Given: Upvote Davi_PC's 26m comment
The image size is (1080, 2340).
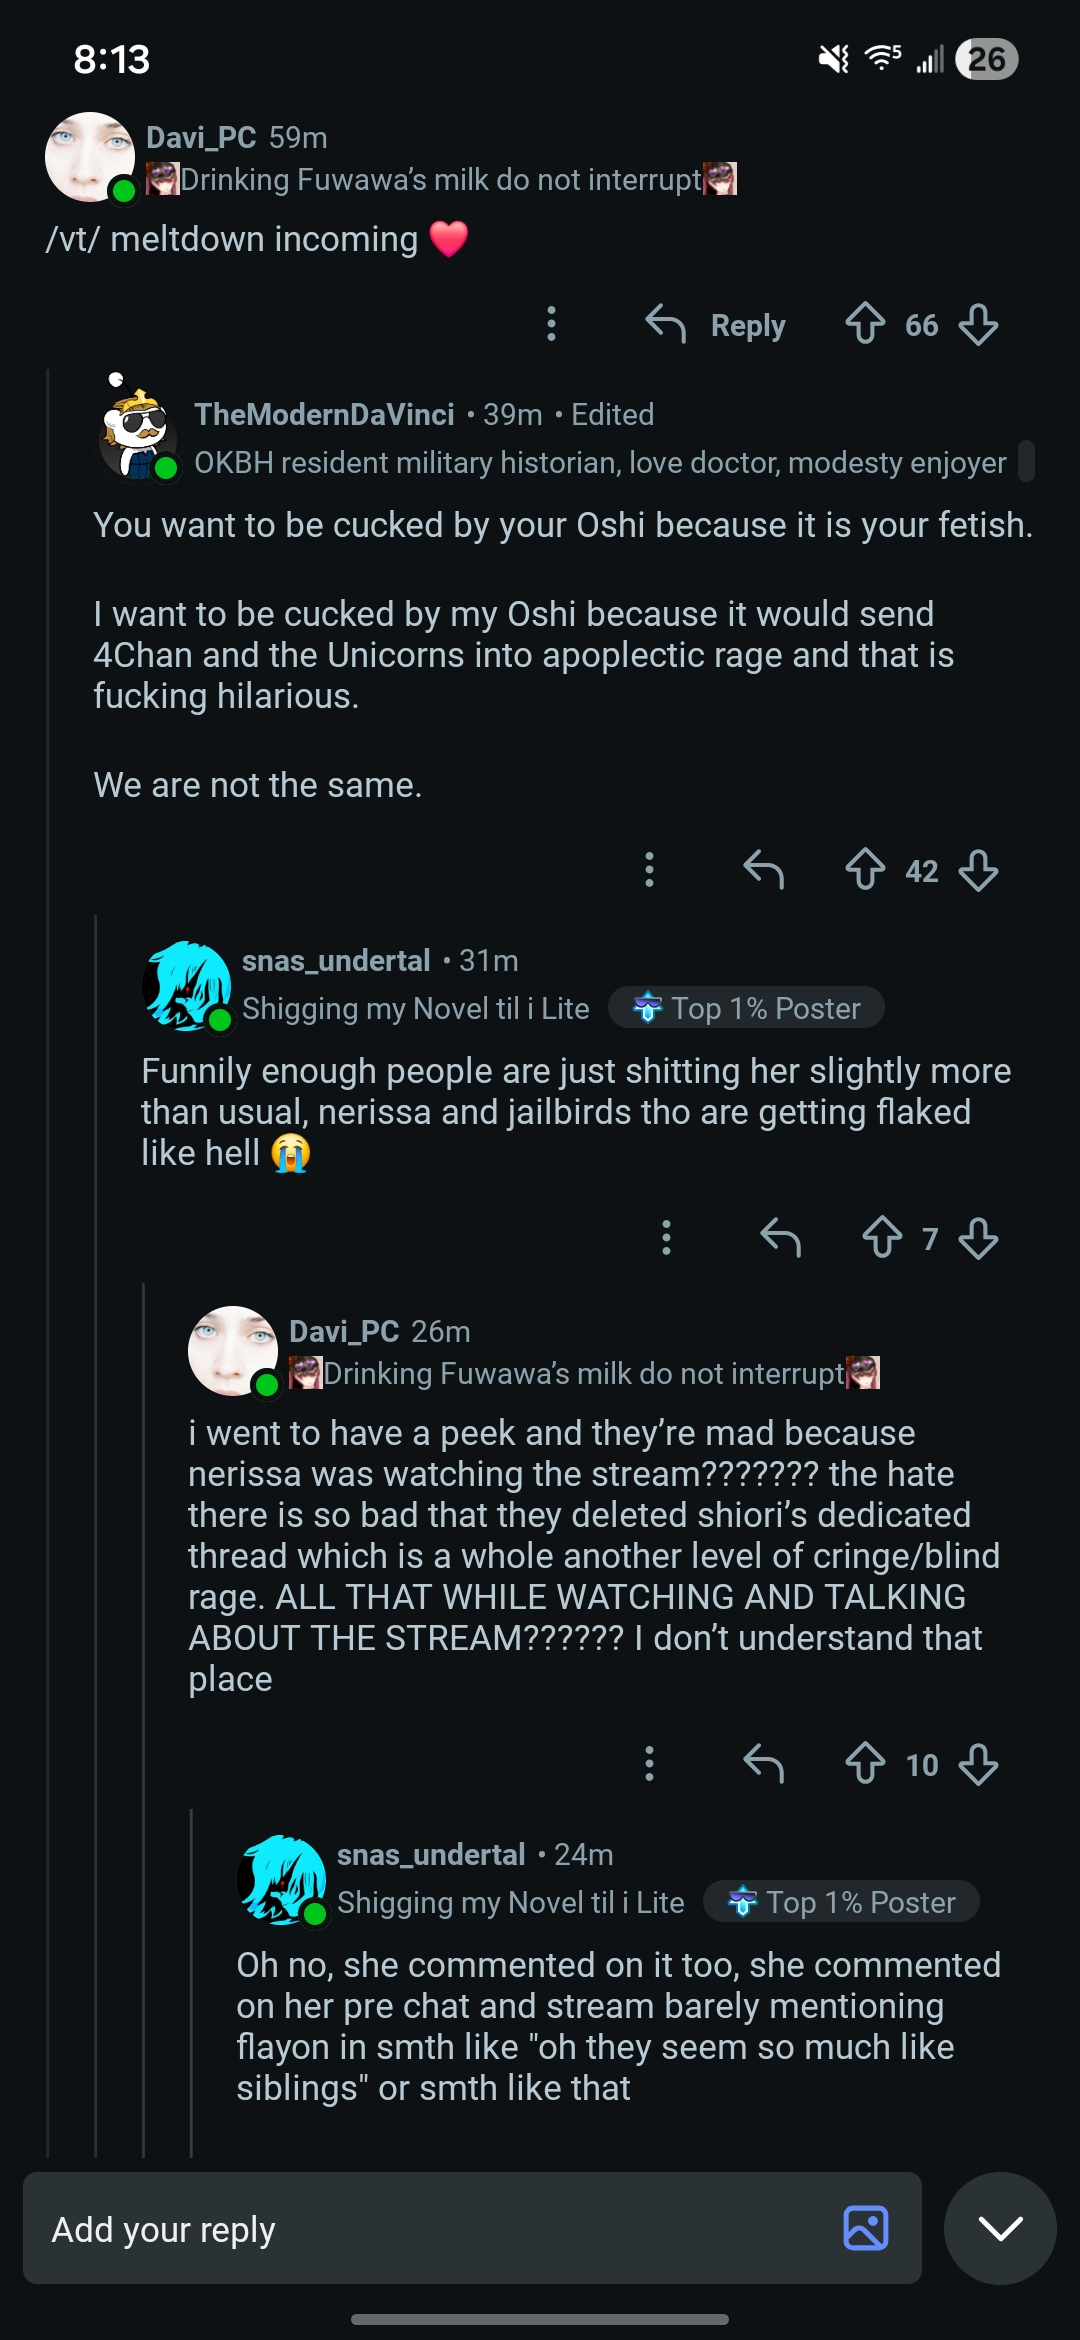Looking at the screenshot, I should (x=865, y=1763).
